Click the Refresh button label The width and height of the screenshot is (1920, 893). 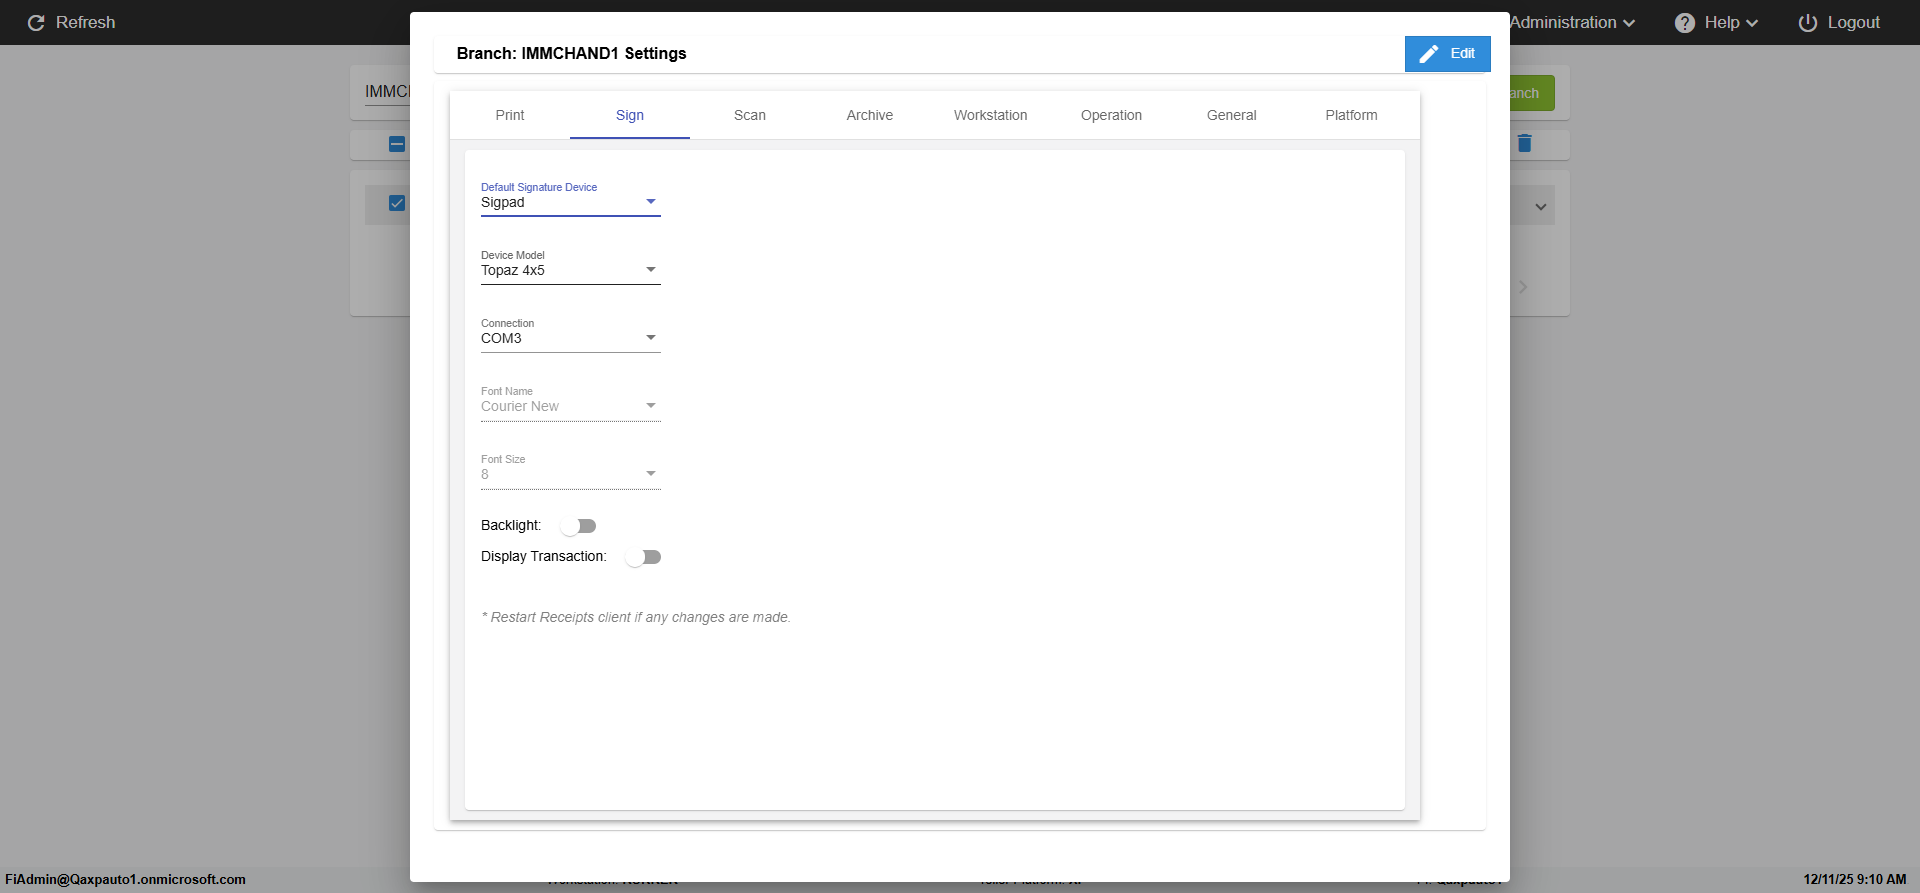85,22
